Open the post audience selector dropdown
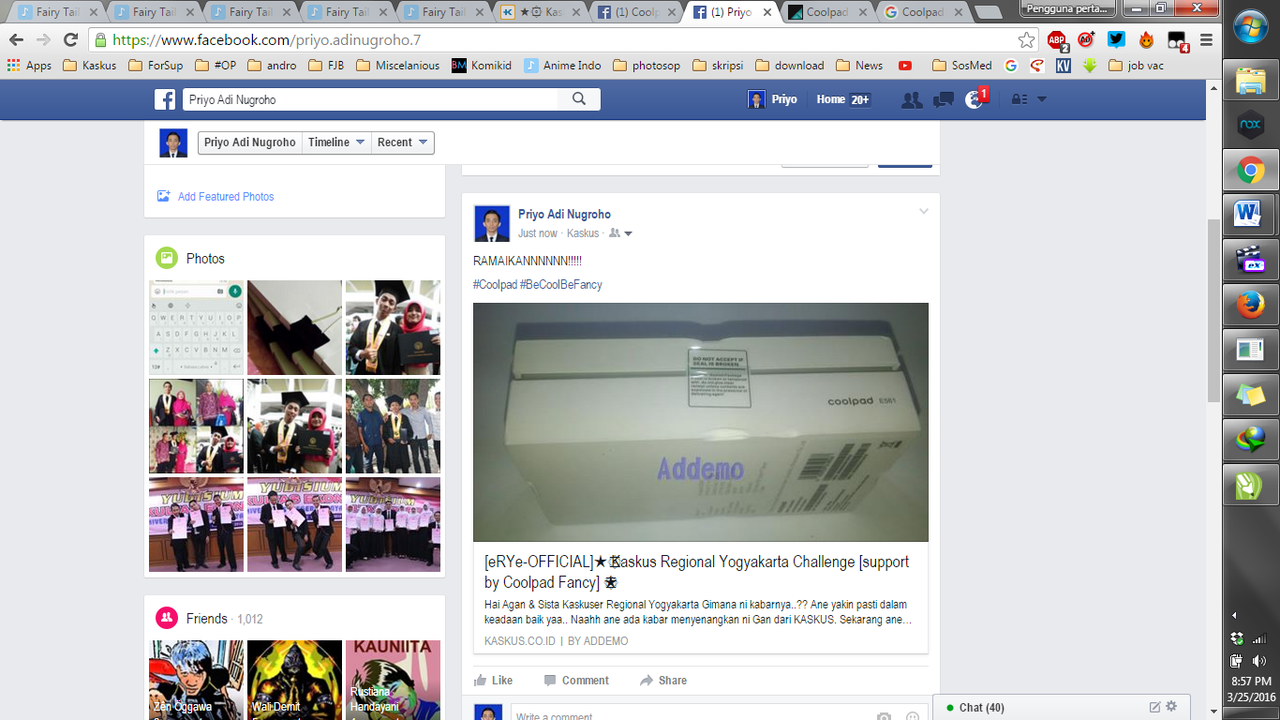This screenshot has width=1280, height=720. point(621,233)
